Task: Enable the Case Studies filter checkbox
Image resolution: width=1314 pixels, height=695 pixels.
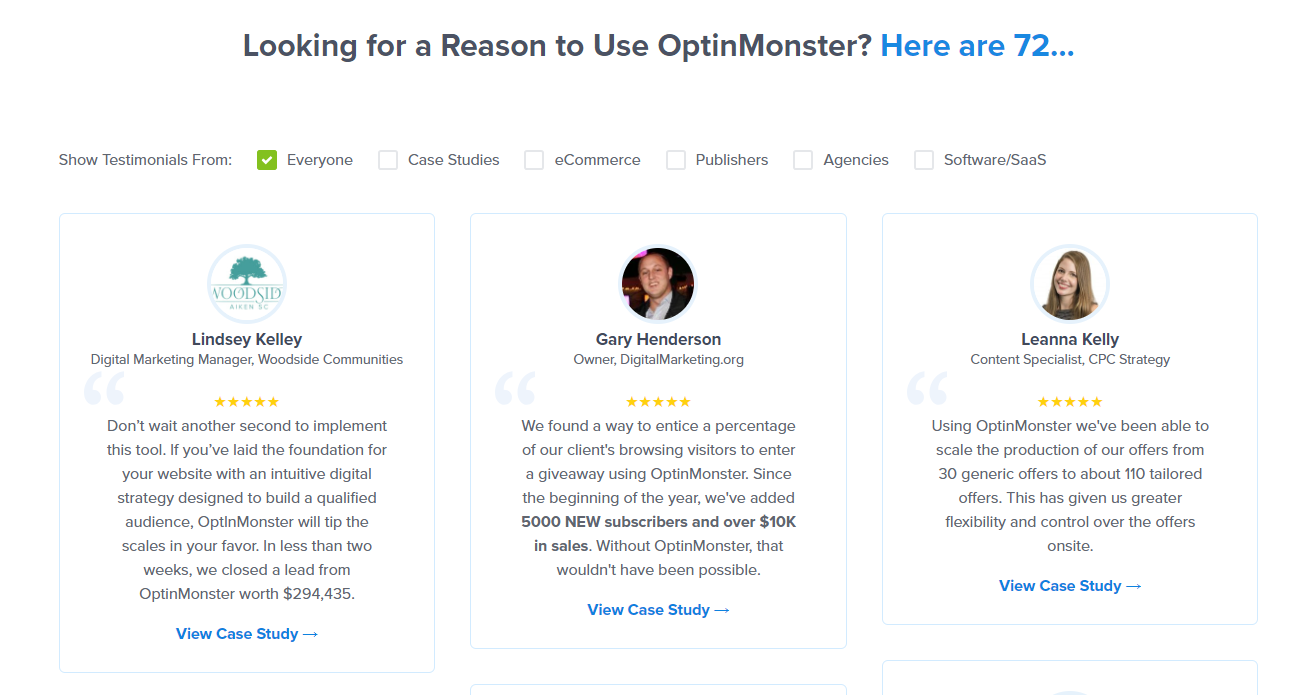Action: tap(388, 160)
